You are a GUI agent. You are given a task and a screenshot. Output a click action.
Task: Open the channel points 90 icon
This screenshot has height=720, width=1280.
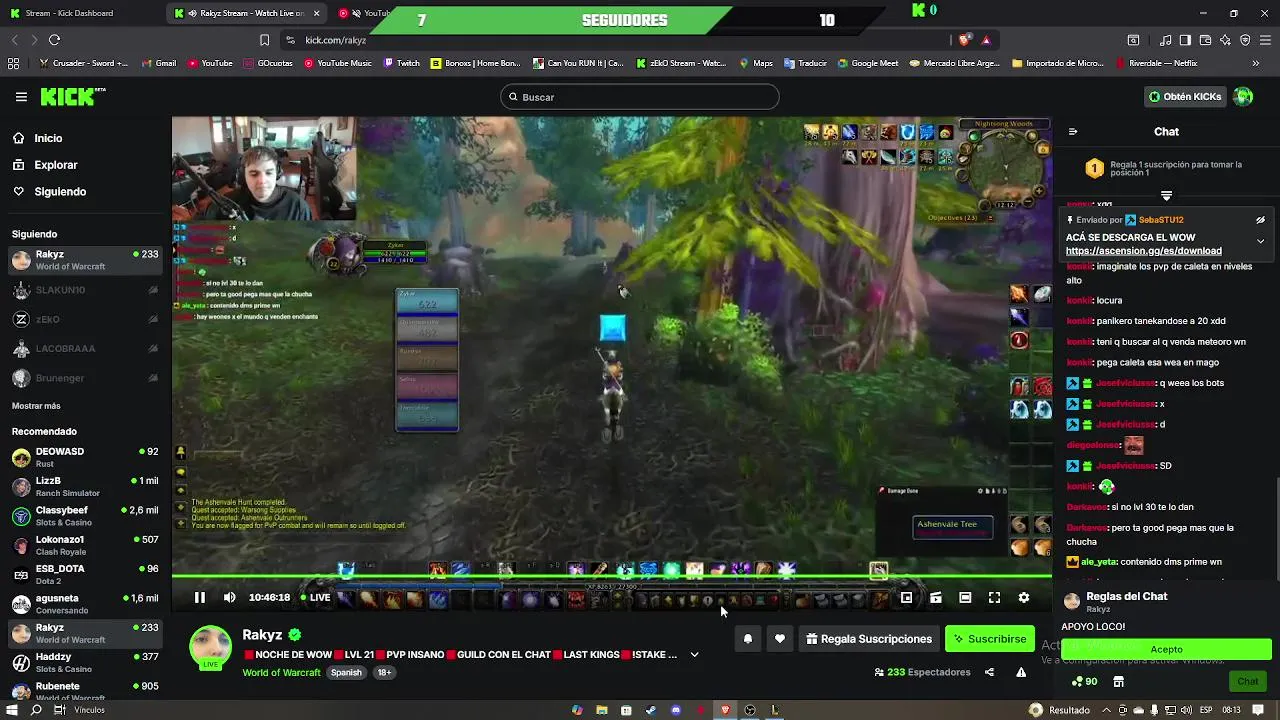[x=1084, y=682]
